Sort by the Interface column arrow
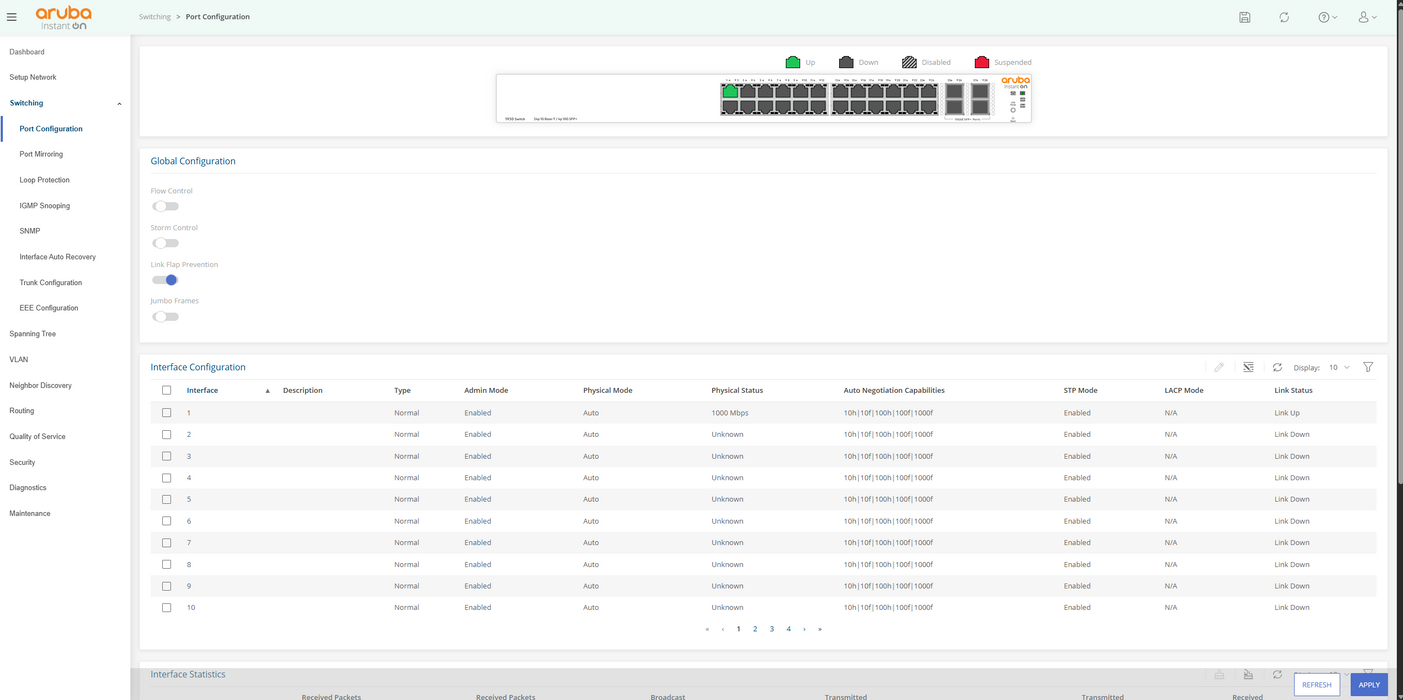The height and width of the screenshot is (700, 1403). [x=267, y=391]
